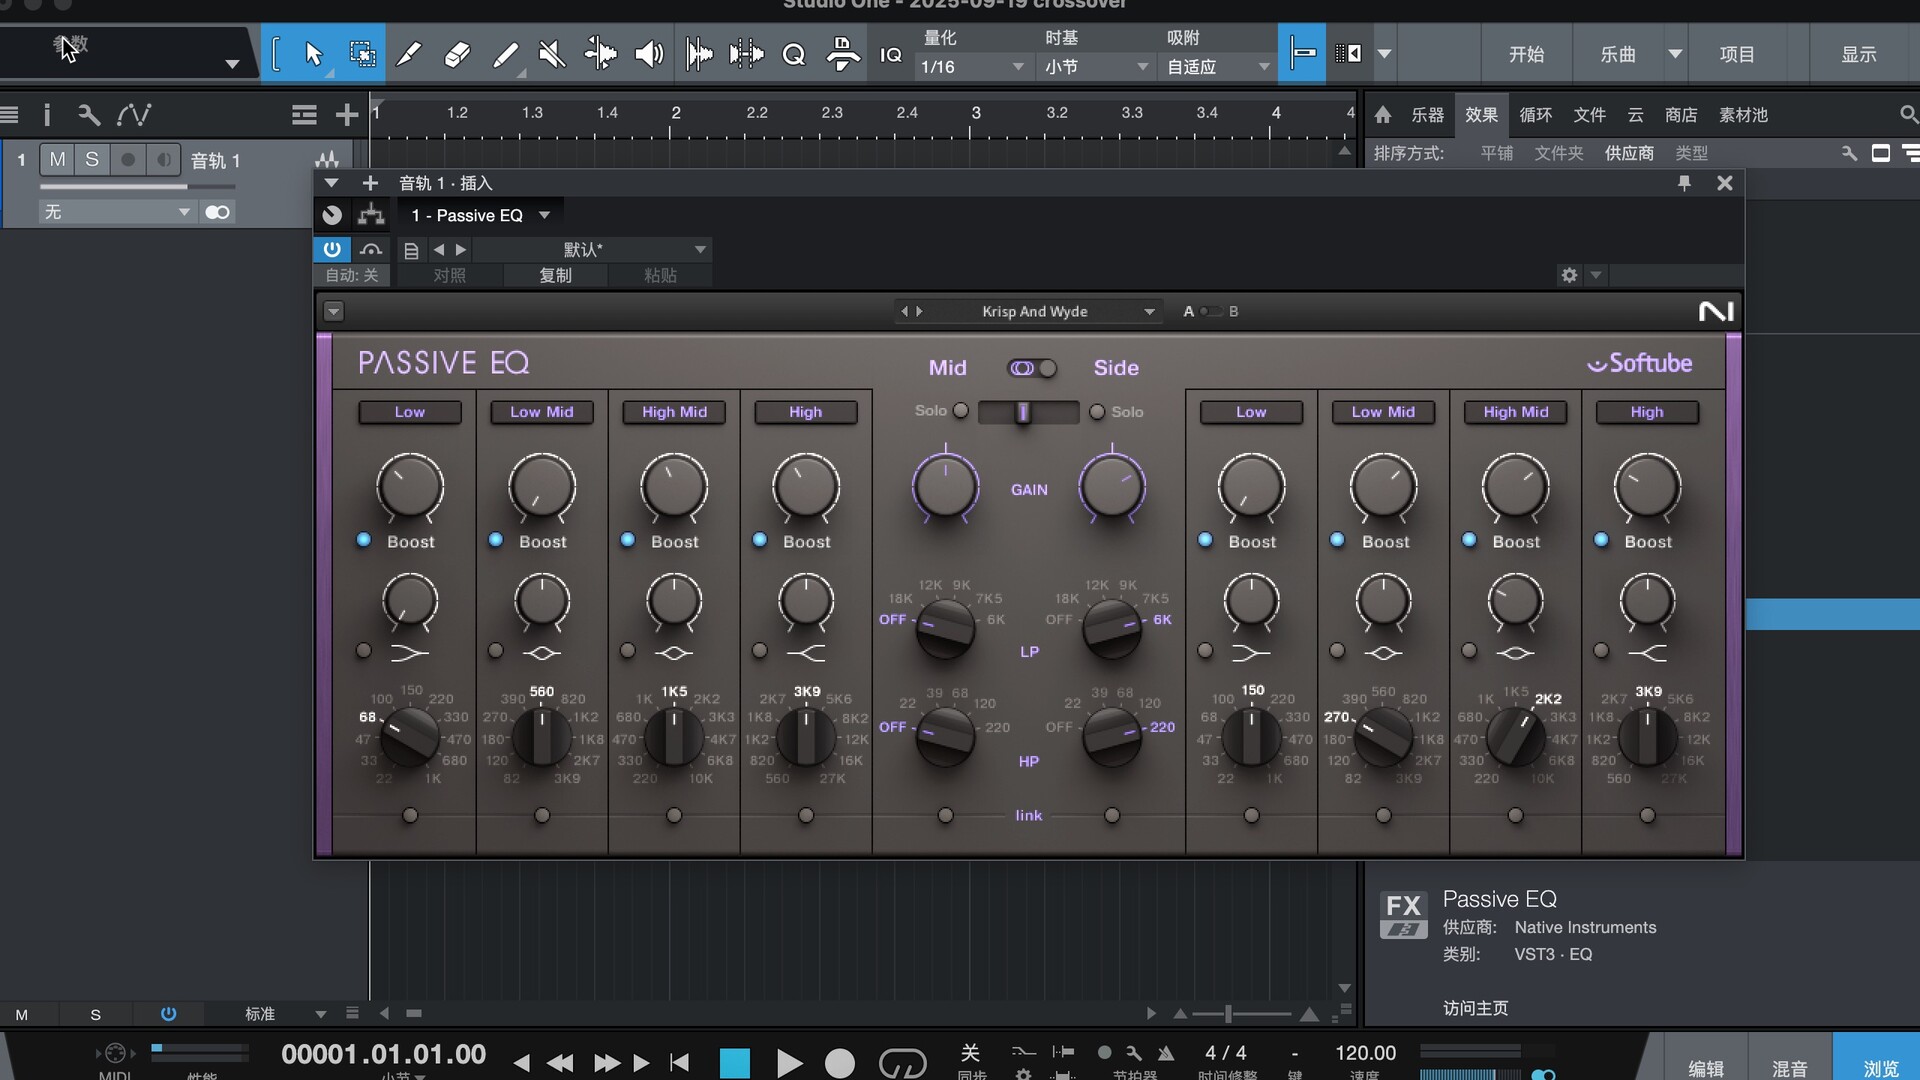Open the 吸附 自适应 dropdown
Viewport: 1920px width, 1080px height.
[x=1218, y=67]
